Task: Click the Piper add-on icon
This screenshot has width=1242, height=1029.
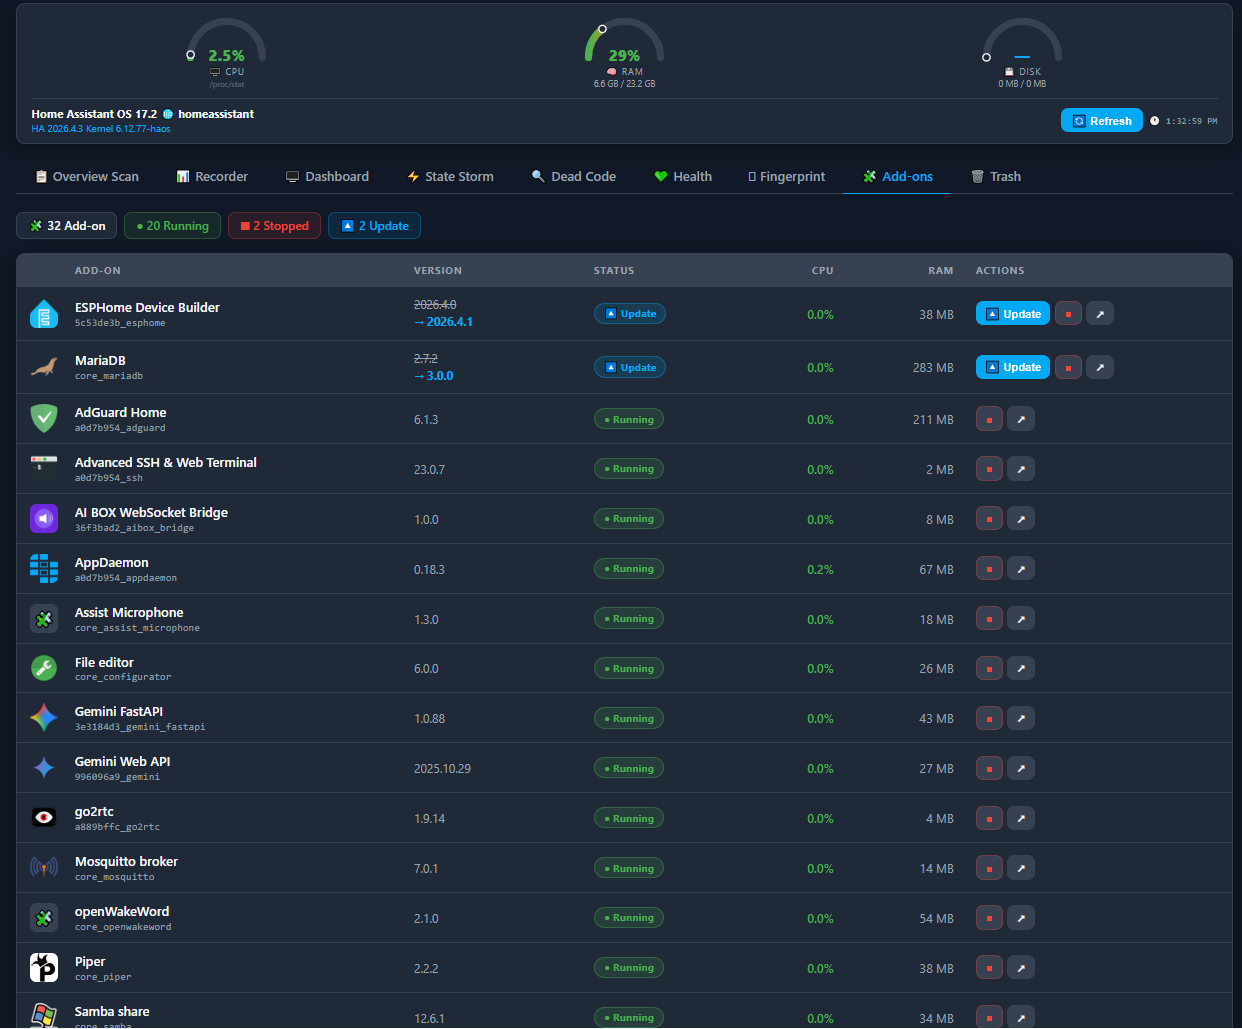Action: click(44, 968)
